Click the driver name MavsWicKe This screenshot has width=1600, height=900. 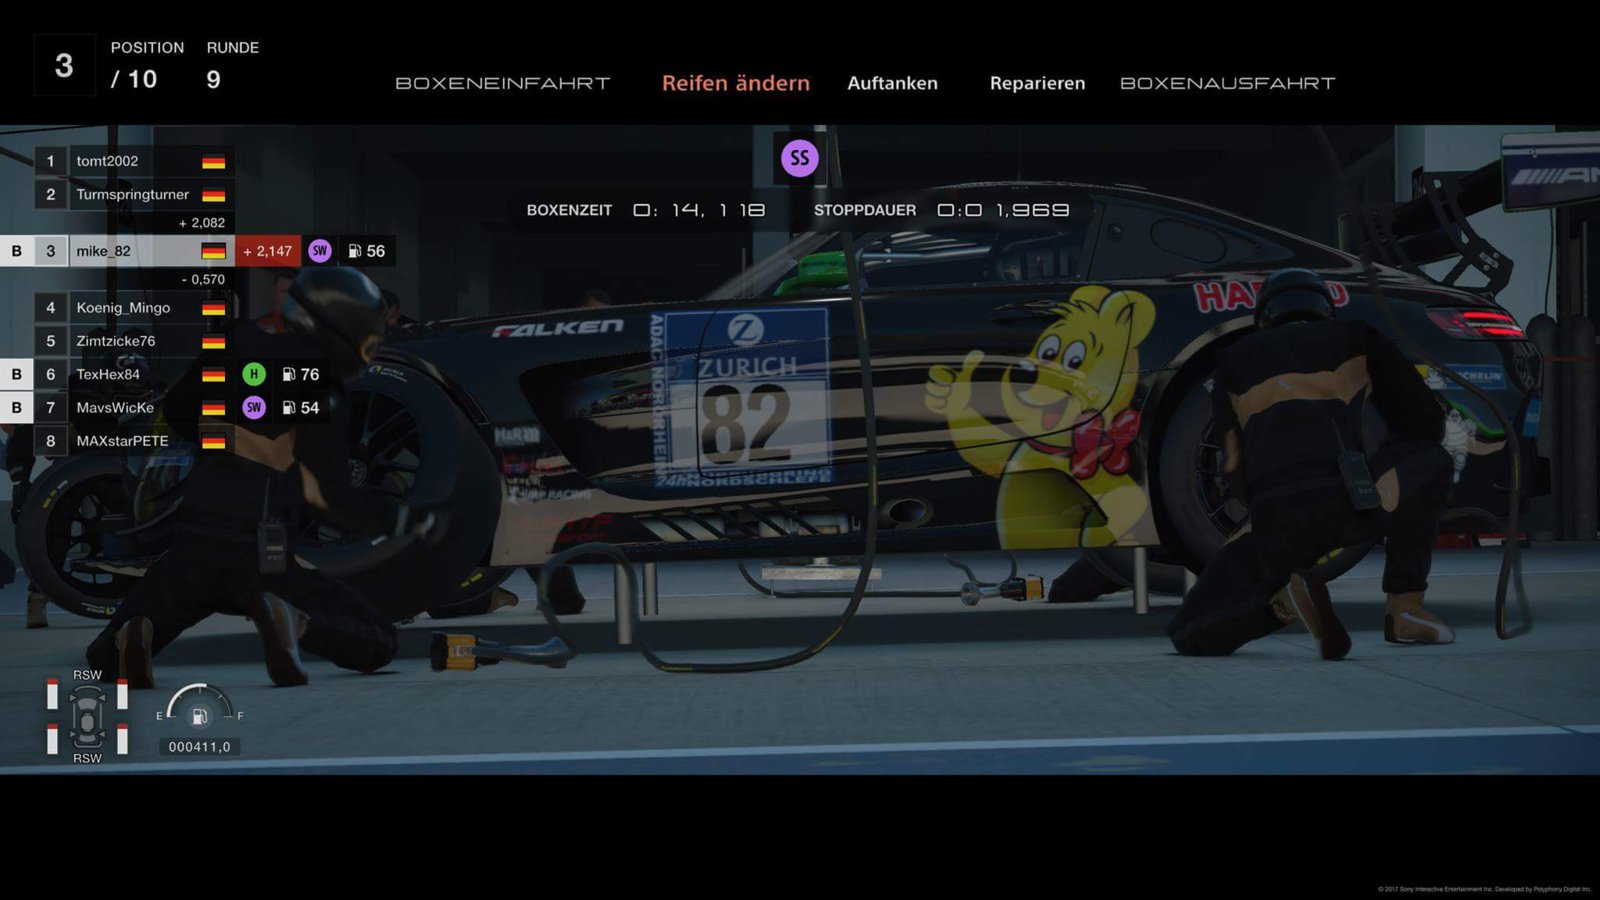click(x=115, y=408)
